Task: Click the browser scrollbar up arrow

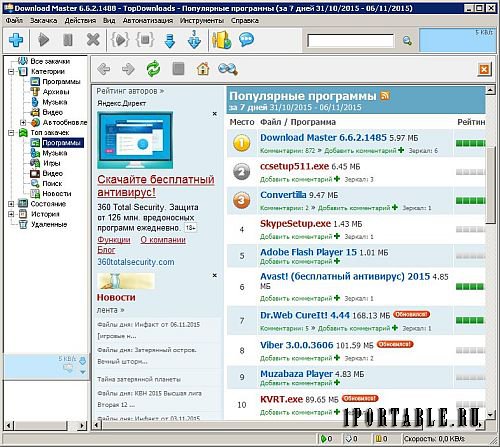Action: [490, 90]
